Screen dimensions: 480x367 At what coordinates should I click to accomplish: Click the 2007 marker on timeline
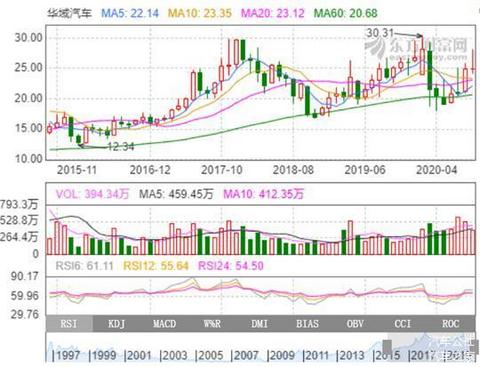(x=245, y=355)
